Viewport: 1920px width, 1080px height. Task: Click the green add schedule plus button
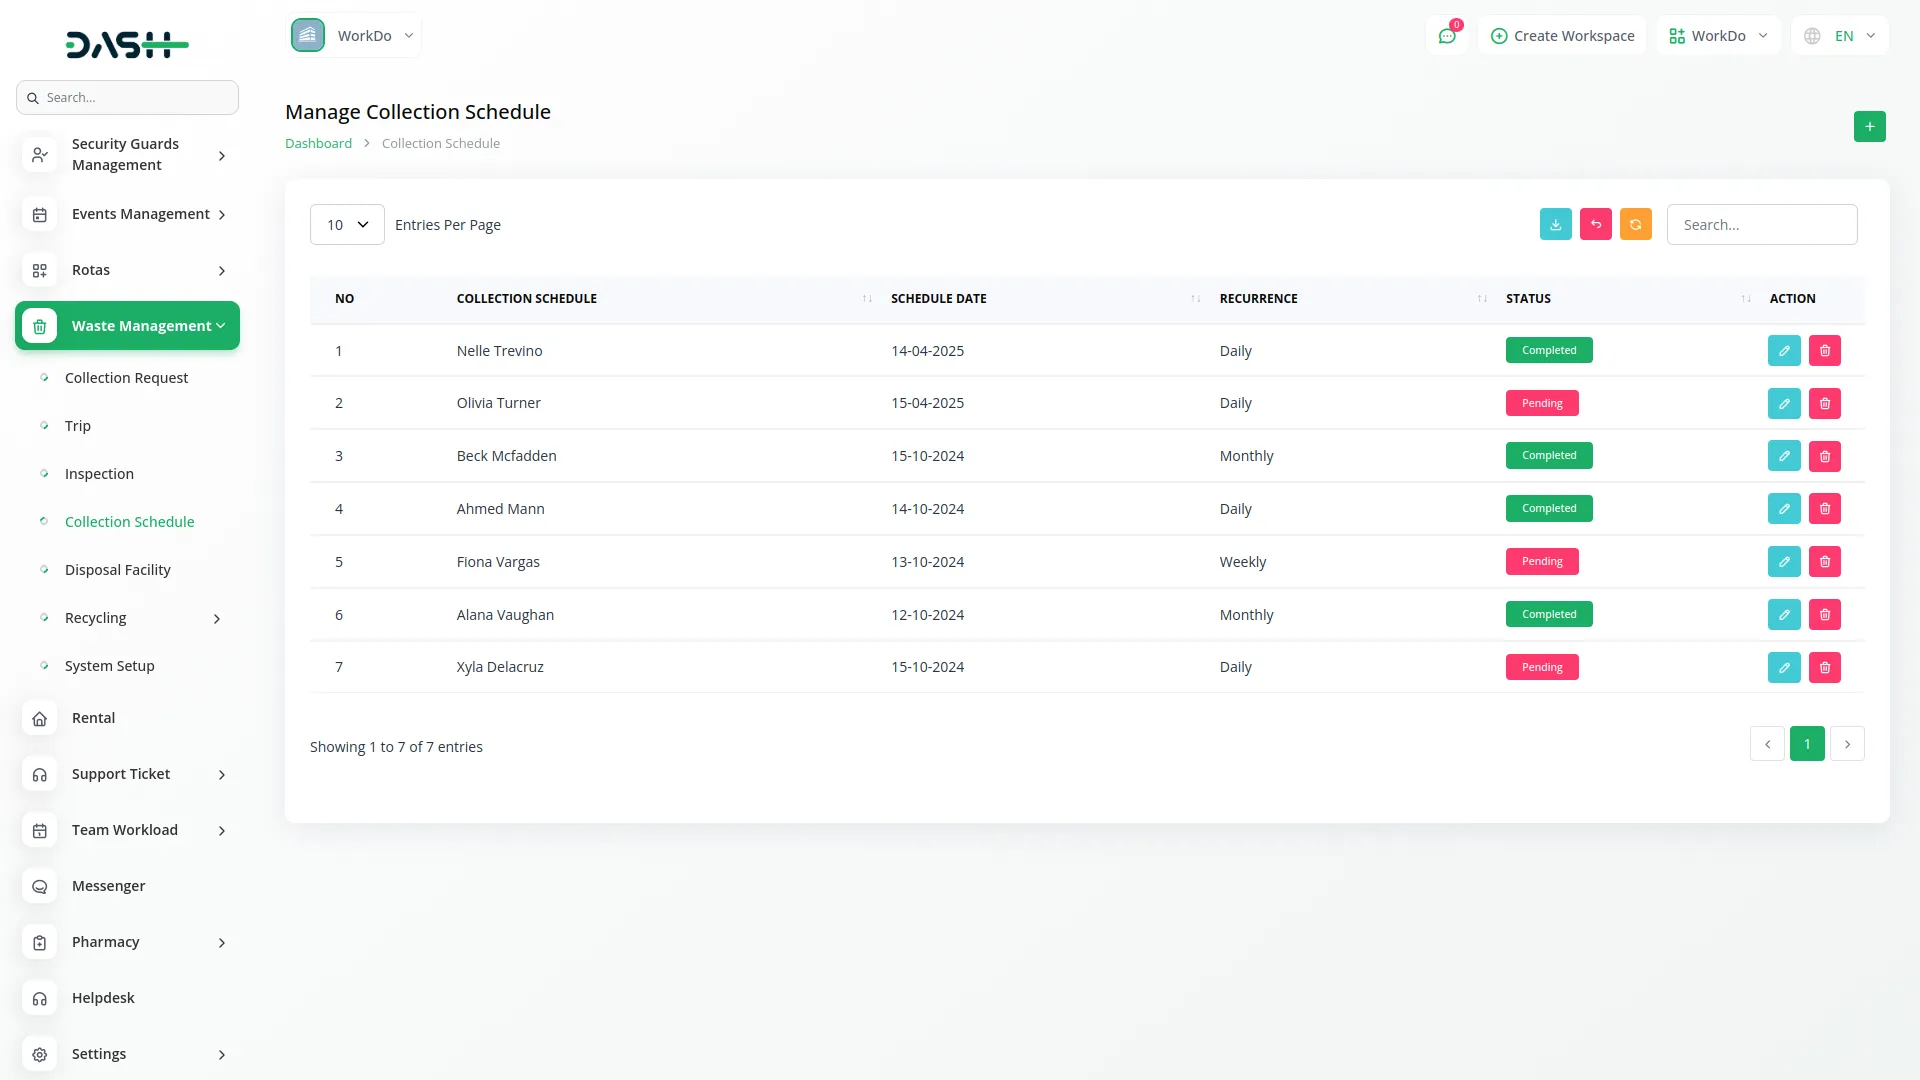[x=1869, y=127]
